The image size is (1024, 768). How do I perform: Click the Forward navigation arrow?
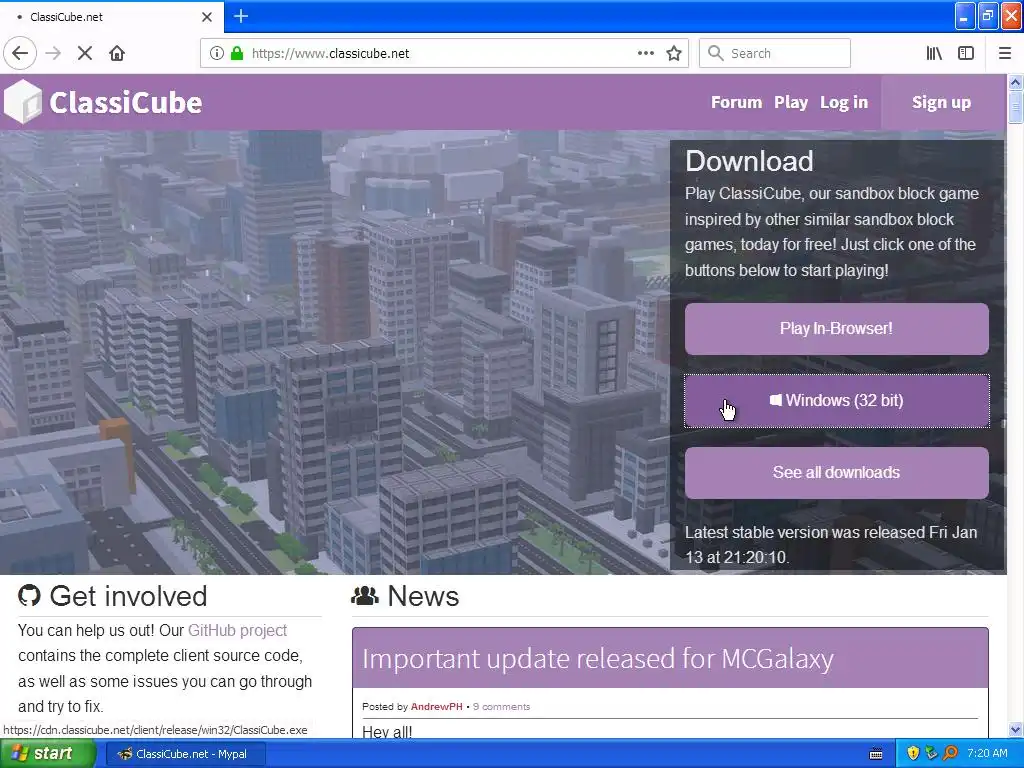tap(54, 54)
